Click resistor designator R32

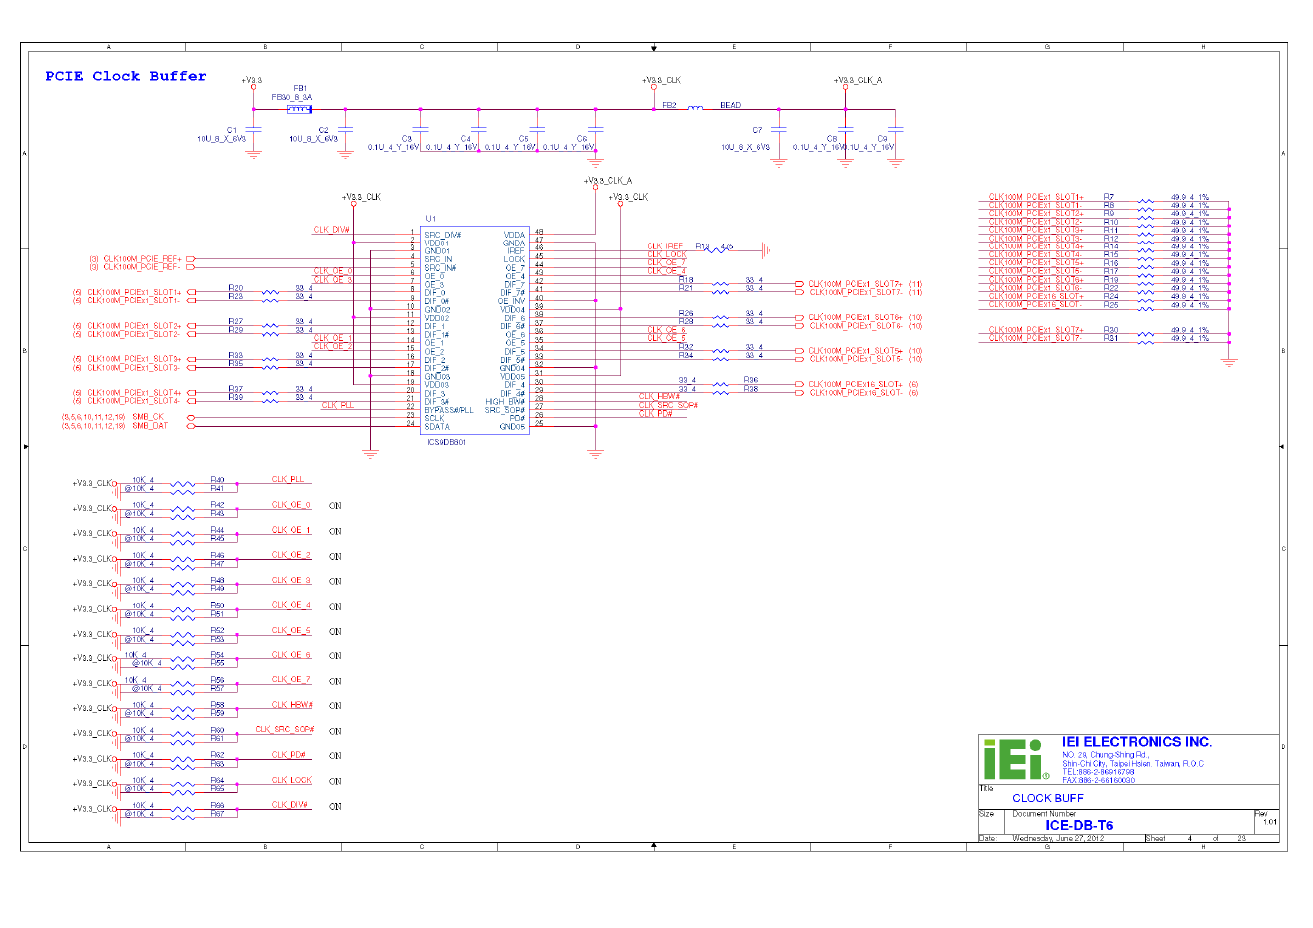click(x=686, y=347)
